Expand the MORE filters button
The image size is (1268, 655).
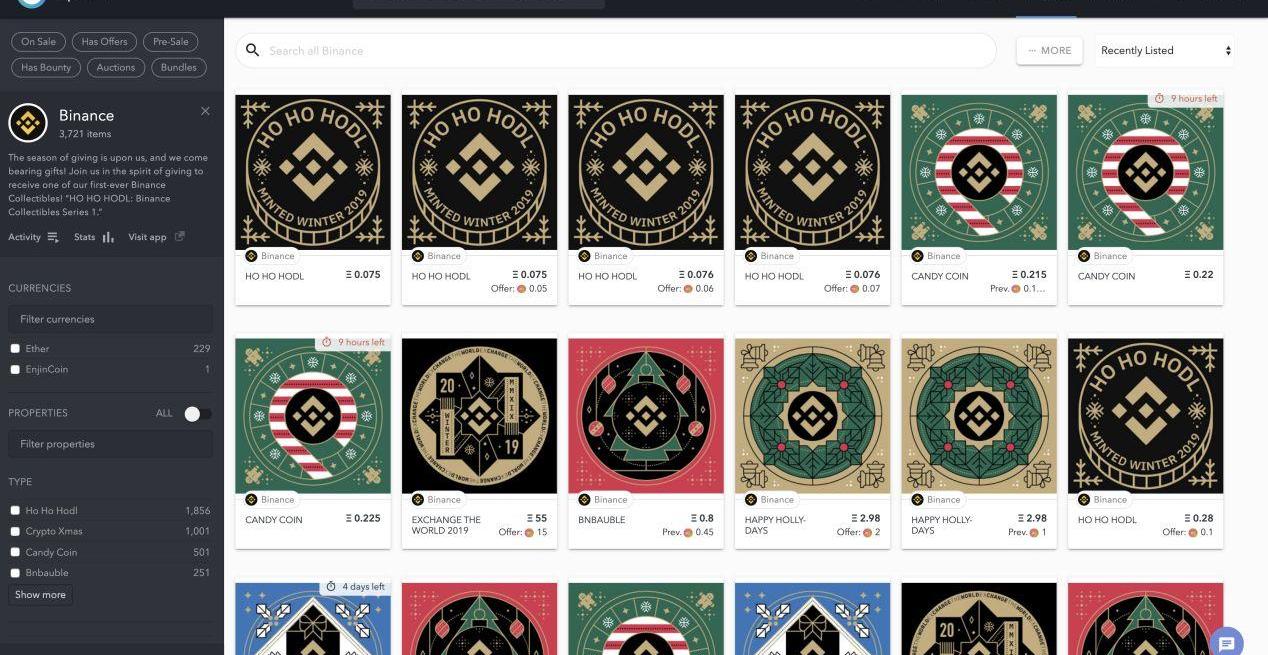point(1049,50)
